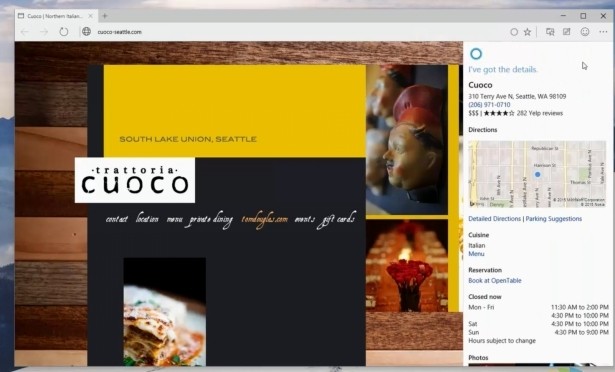Click the Sat hours row

(x=538, y=324)
